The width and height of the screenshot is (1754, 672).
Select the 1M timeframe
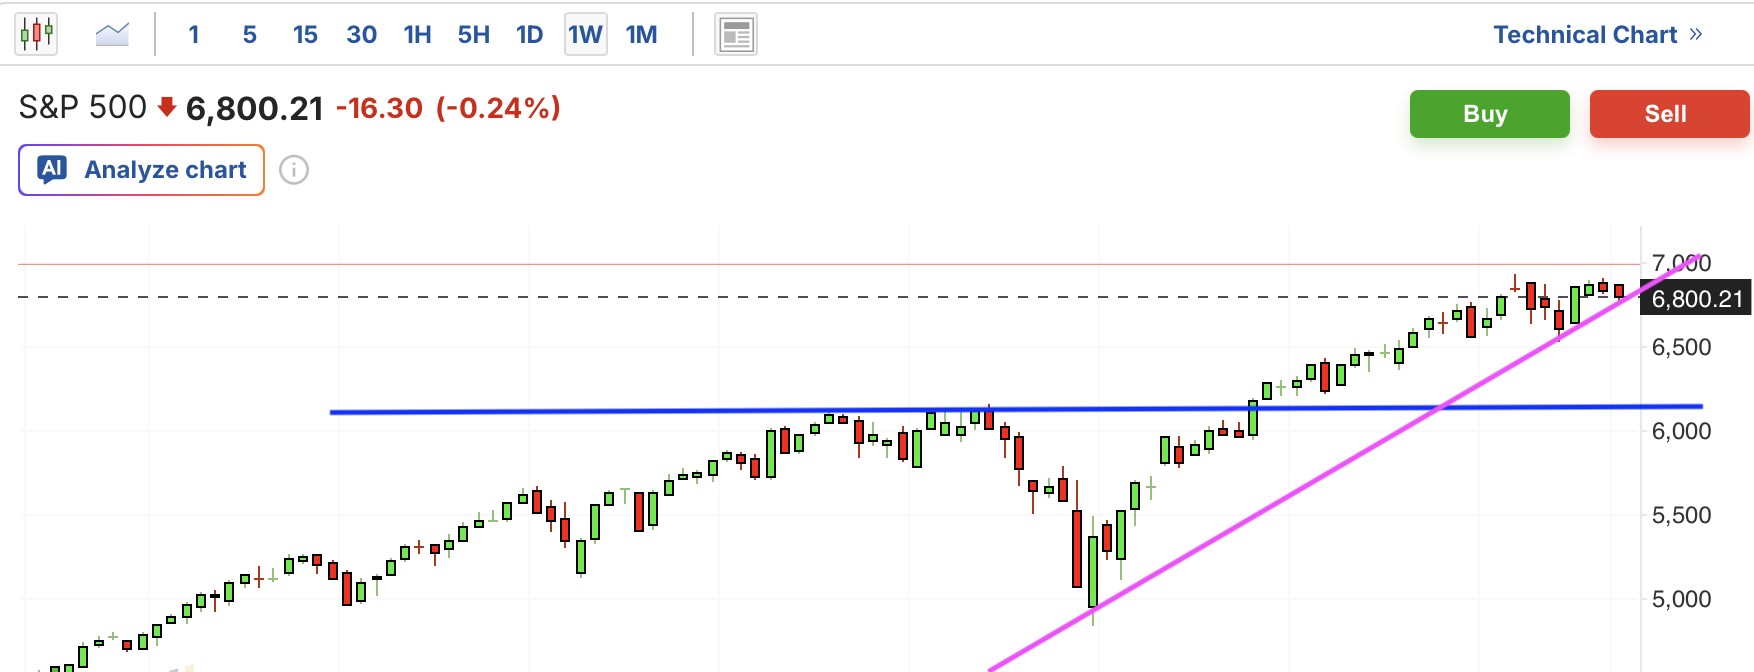641,35
